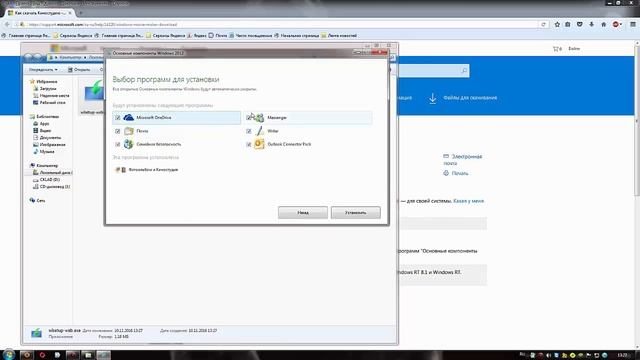This screenshot has height=360, width=640.
Task: Open the Firefox downloads arrow icon
Action: (x=591, y=24)
